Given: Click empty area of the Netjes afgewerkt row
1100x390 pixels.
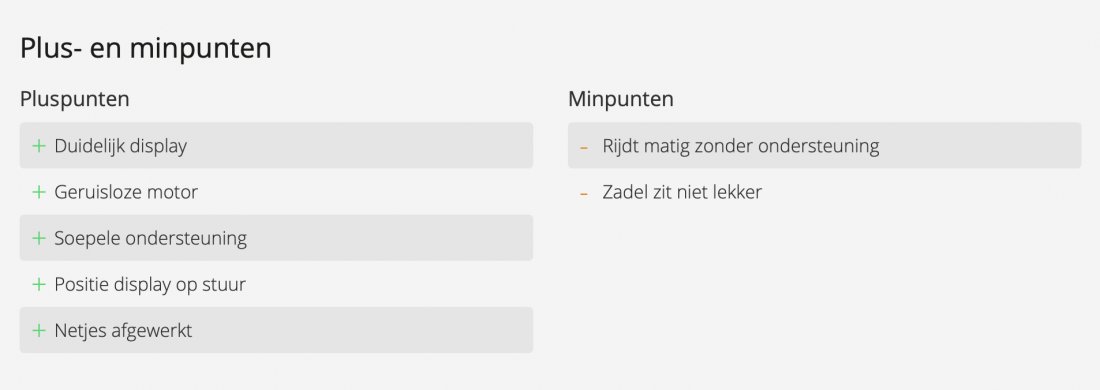Looking at the screenshot, I should pyautogui.click(x=361, y=330).
